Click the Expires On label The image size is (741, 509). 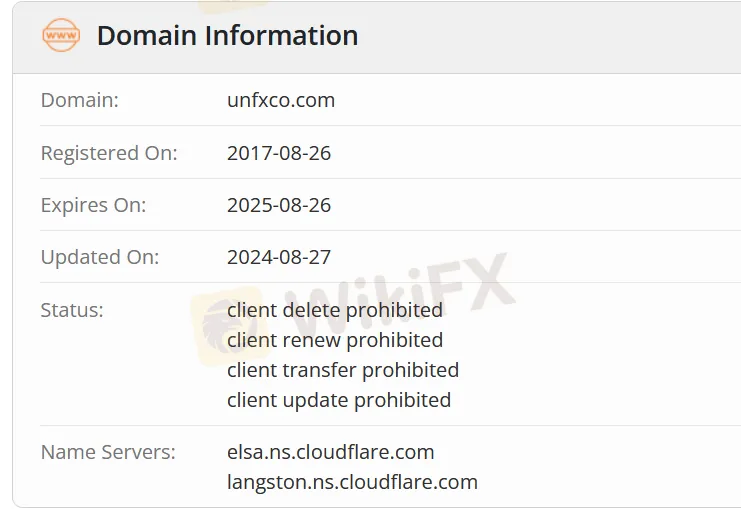(93, 205)
